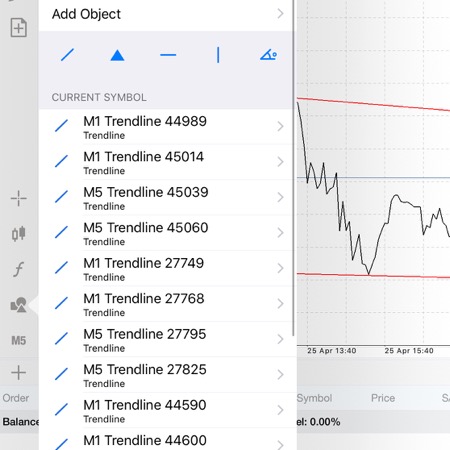The width and height of the screenshot is (450, 450).
Task: Click the 0.00% level value
Action: pos(325,422)
